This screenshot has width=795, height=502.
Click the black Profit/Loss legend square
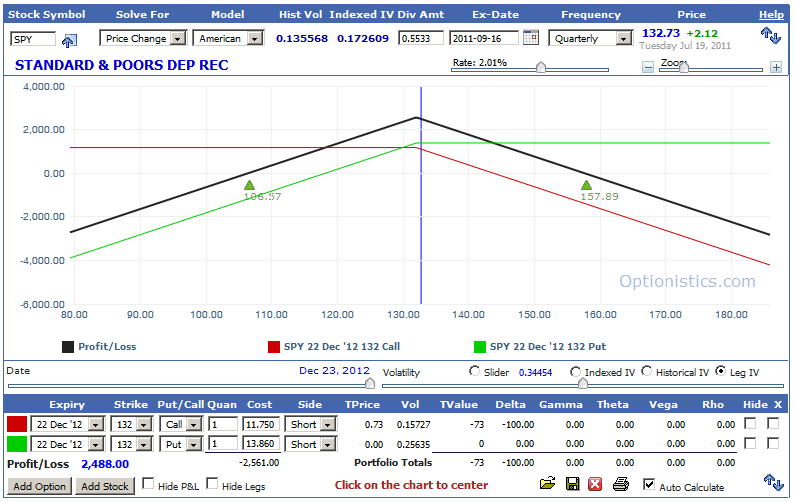(68, 347)
